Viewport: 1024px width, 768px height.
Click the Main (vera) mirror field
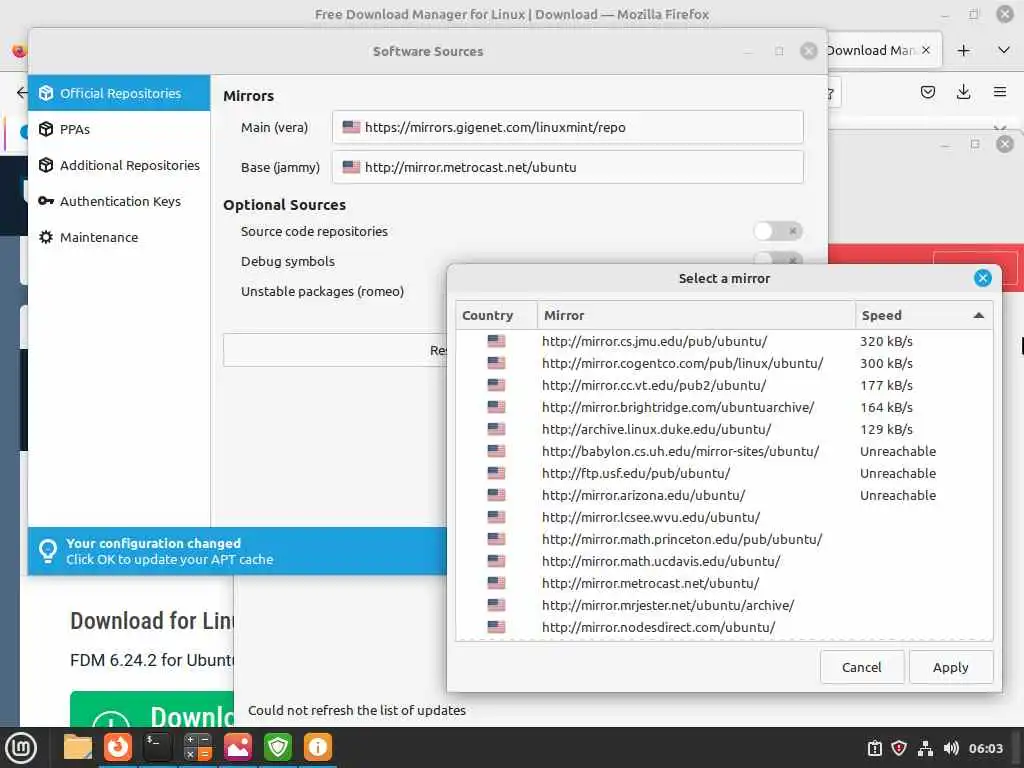(568, 127)
